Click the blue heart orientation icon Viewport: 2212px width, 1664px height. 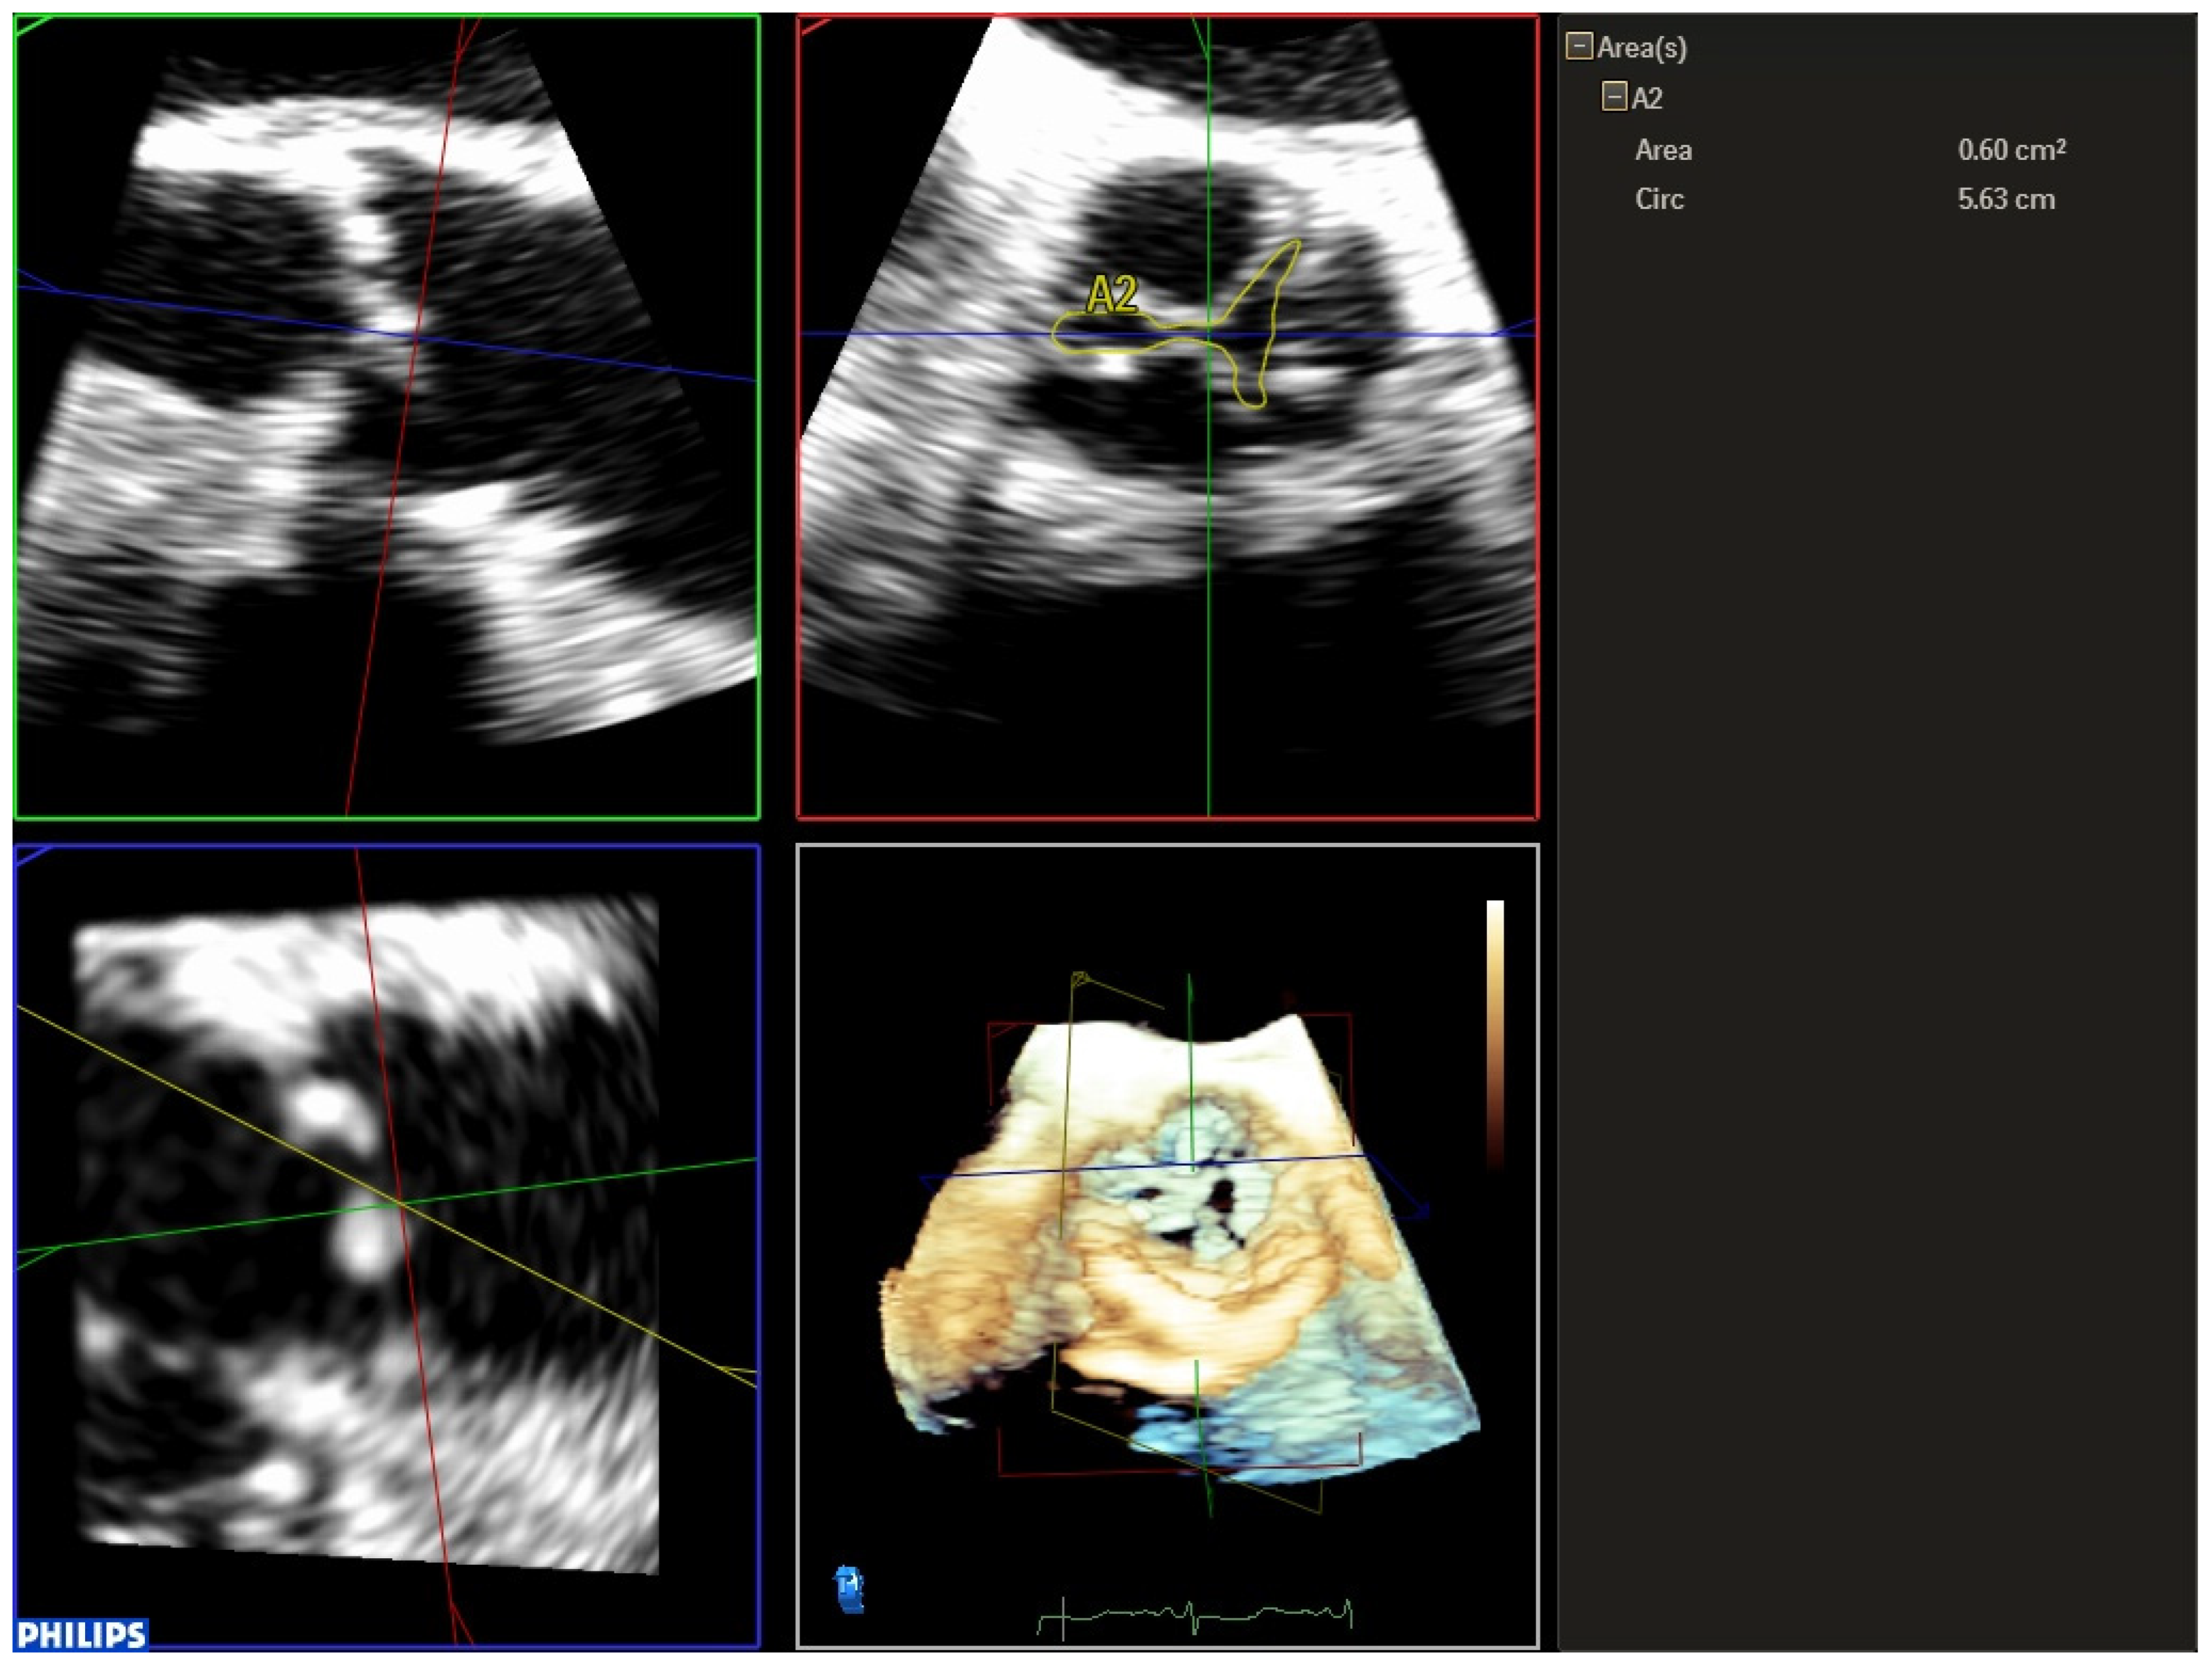pyautogui.click(x=848, y=1589)
